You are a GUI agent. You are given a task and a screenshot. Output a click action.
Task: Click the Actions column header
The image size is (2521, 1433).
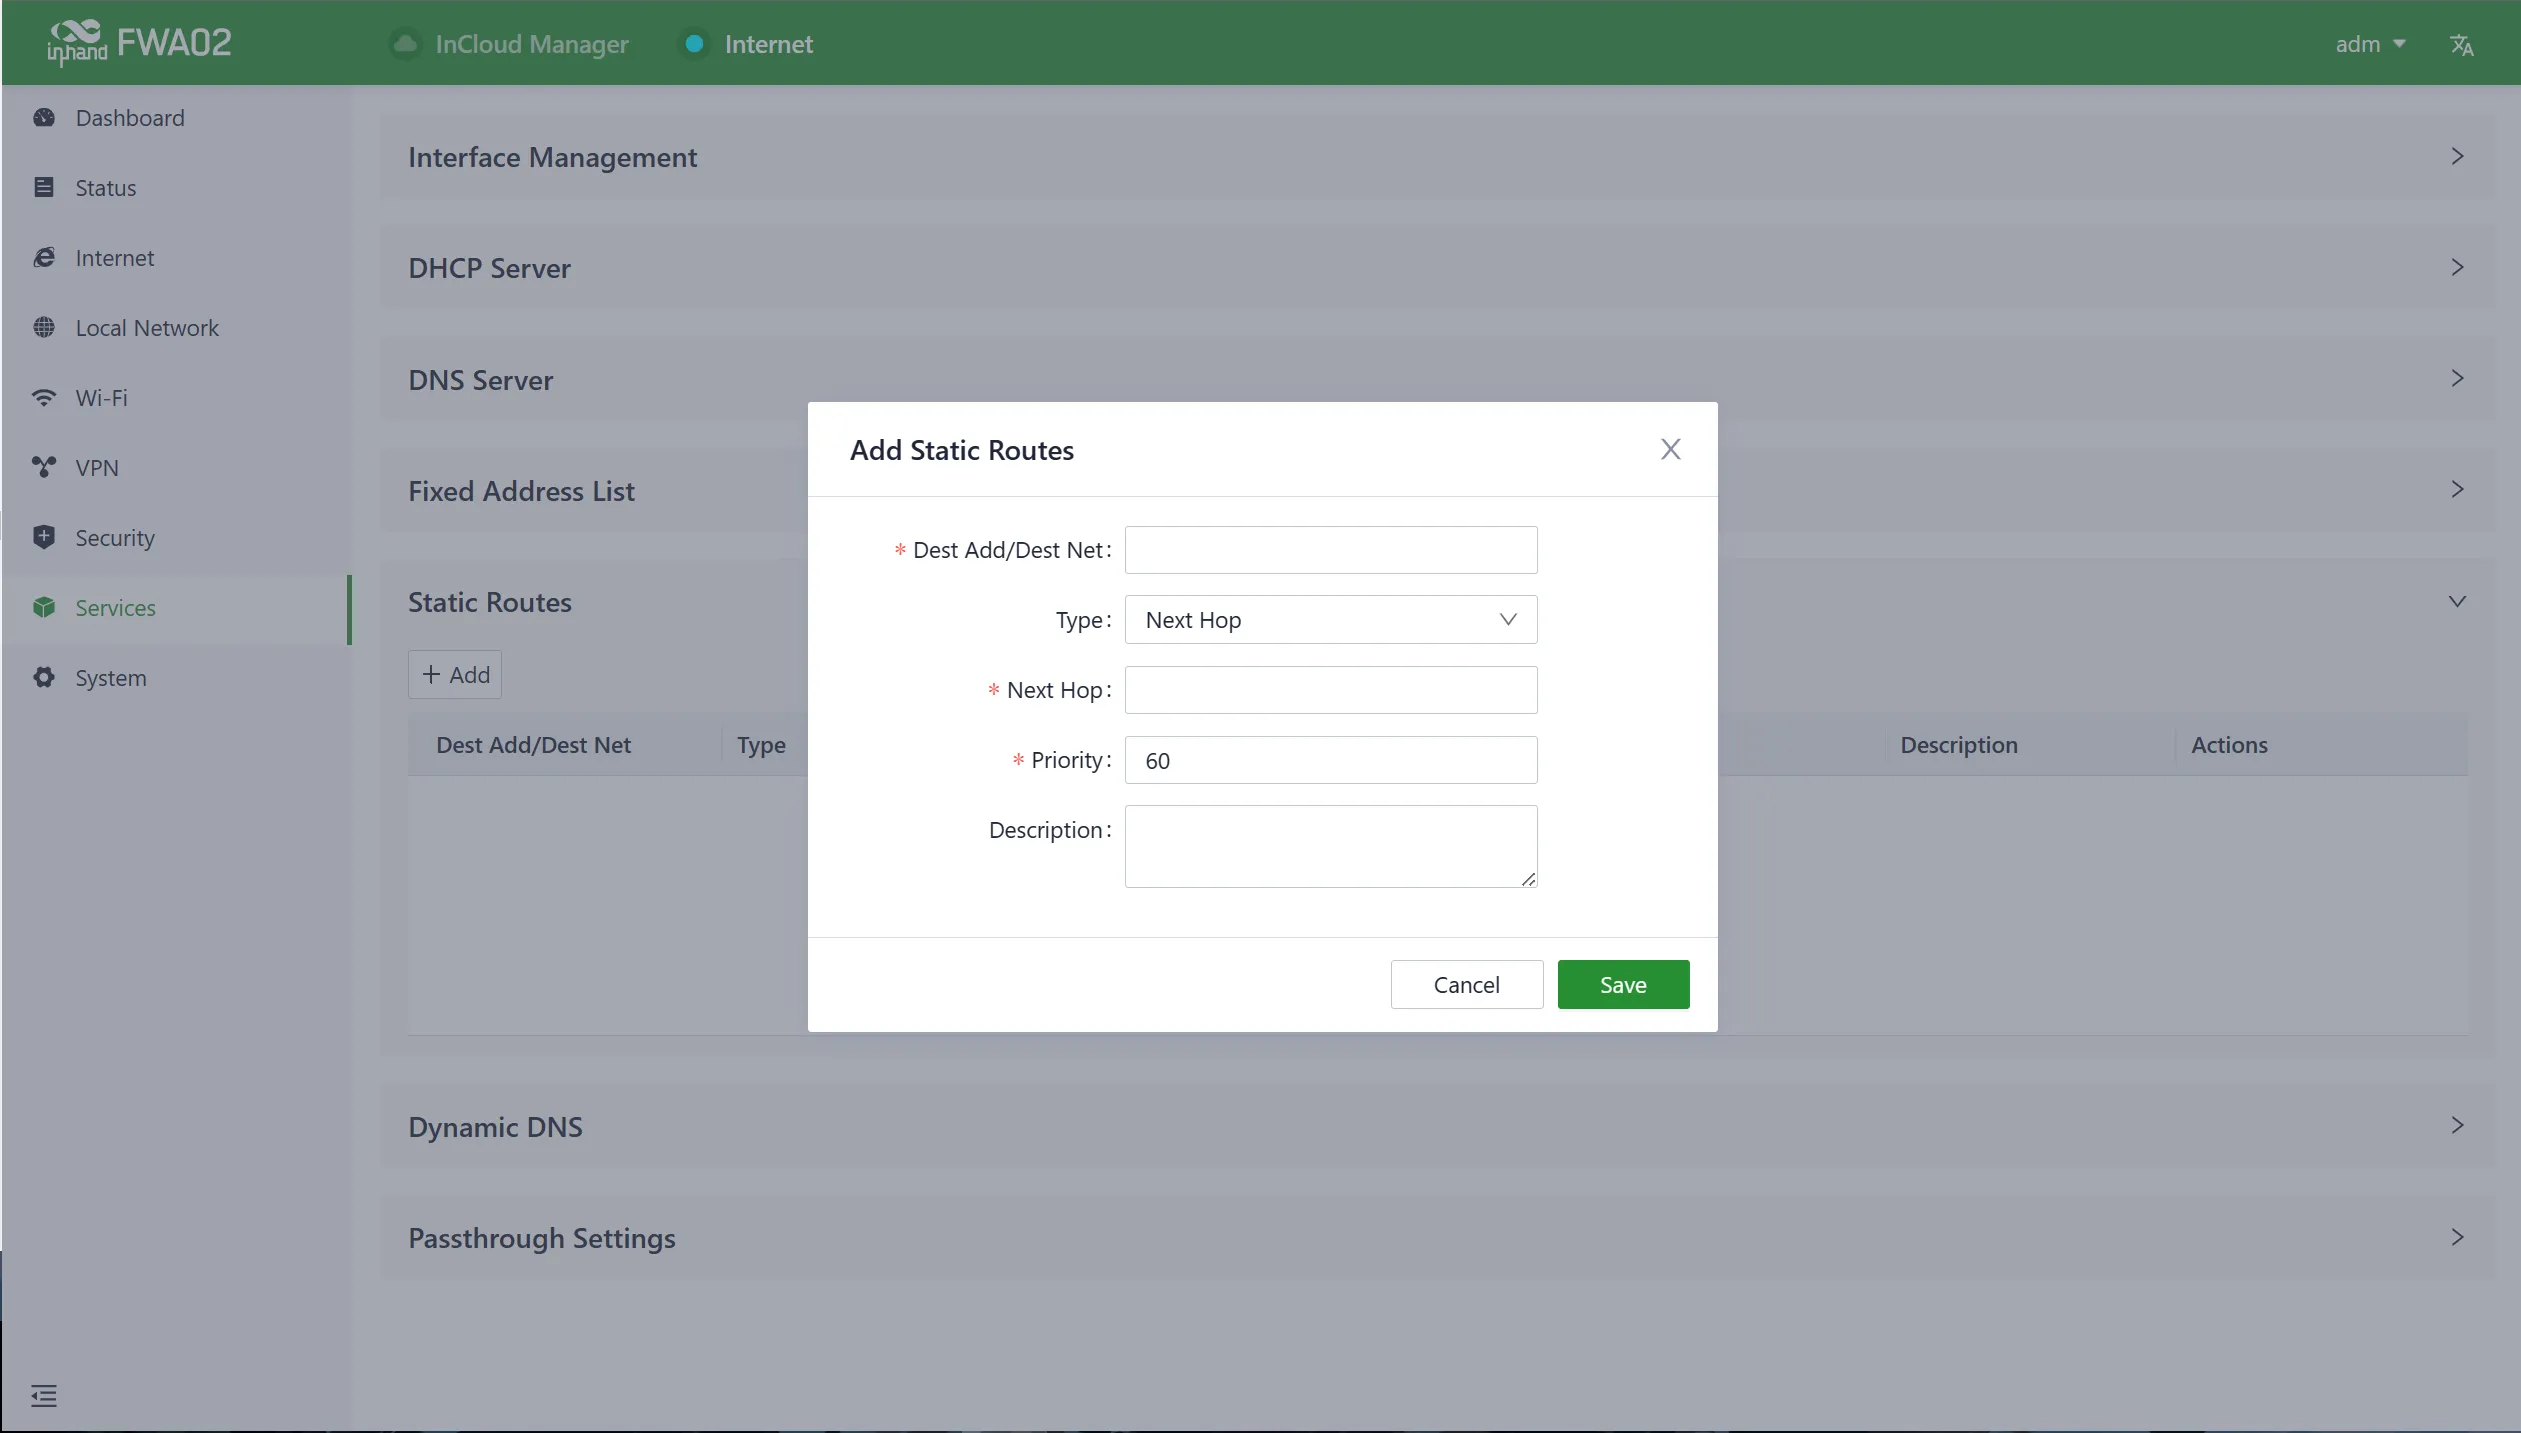pos(2228,745)
